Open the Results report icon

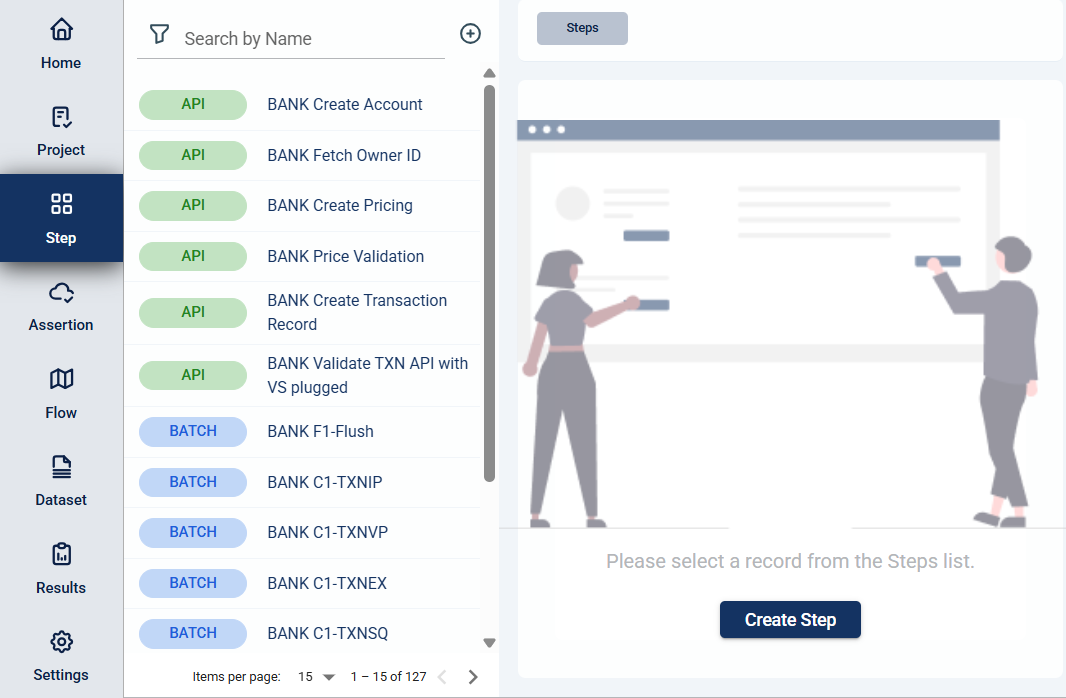point(61,554)
